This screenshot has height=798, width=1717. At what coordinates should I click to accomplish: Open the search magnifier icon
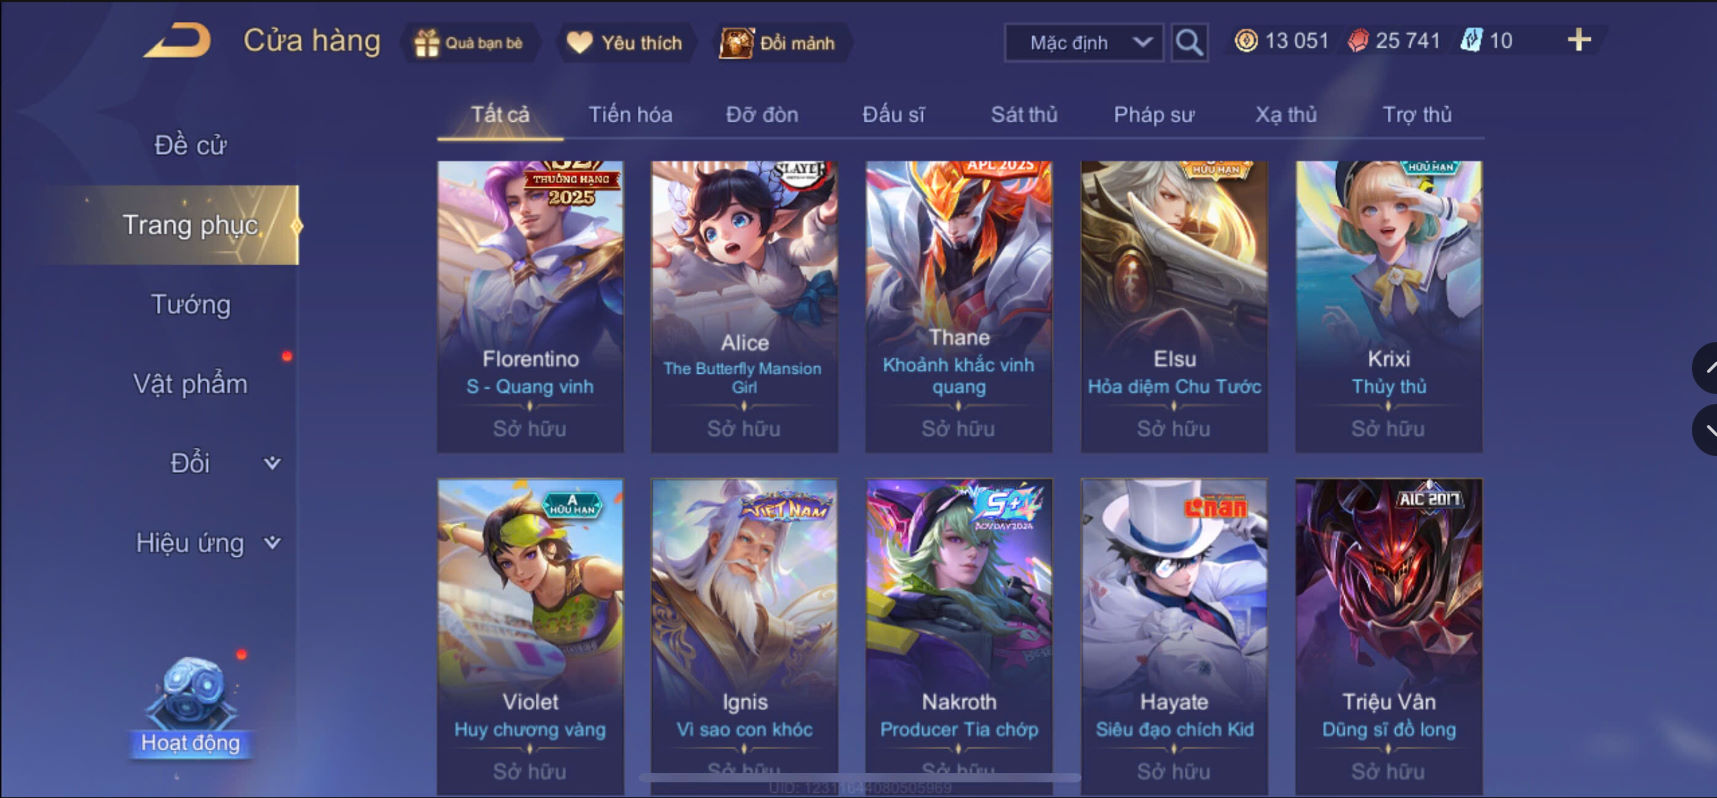coord(1189,42)
